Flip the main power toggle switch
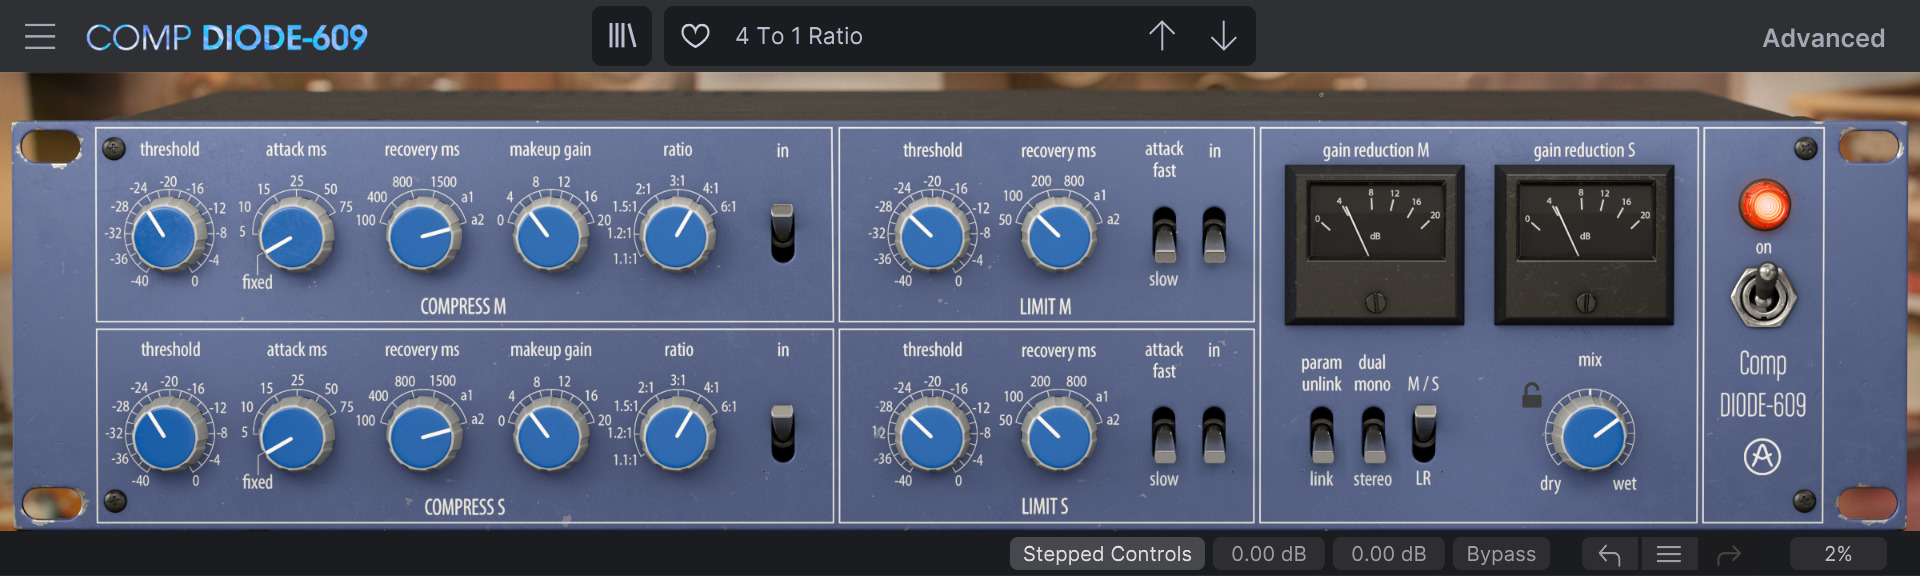Viewport: 1920px width, 576px height. [x=1764, y=296]
